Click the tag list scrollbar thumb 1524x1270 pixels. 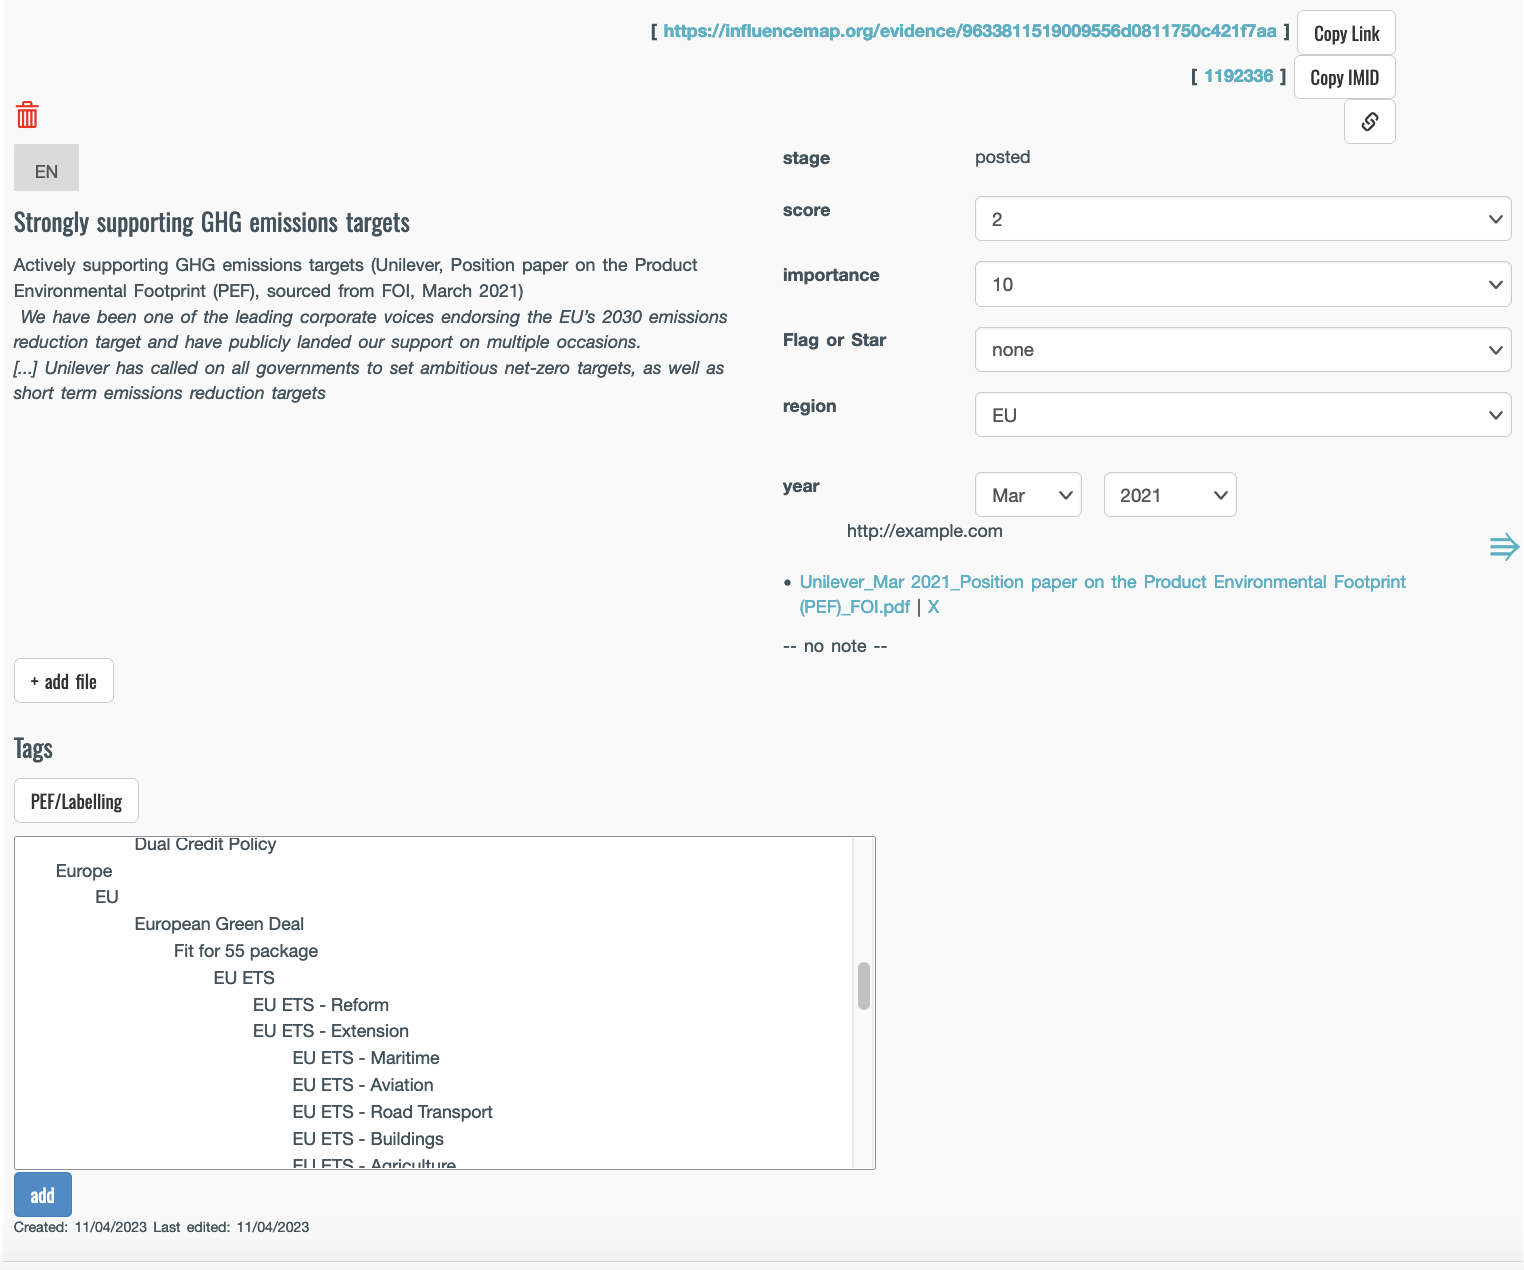864,986
